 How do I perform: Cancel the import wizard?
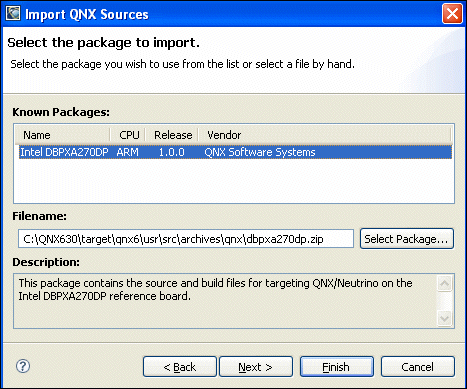click(418, 367)
